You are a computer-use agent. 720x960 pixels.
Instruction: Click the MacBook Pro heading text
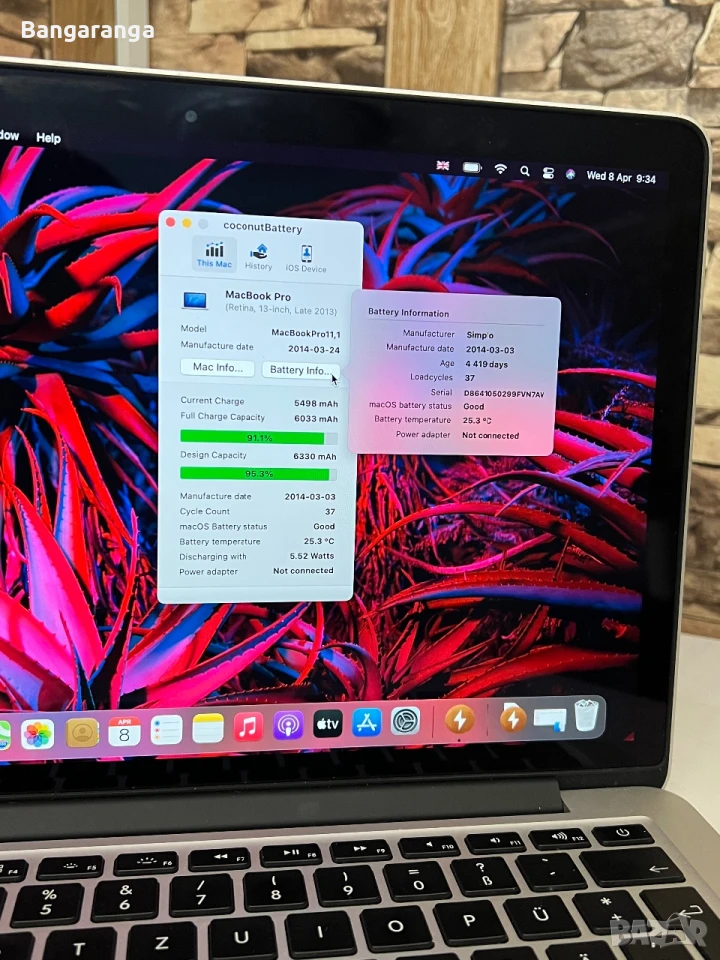[258, 296]
